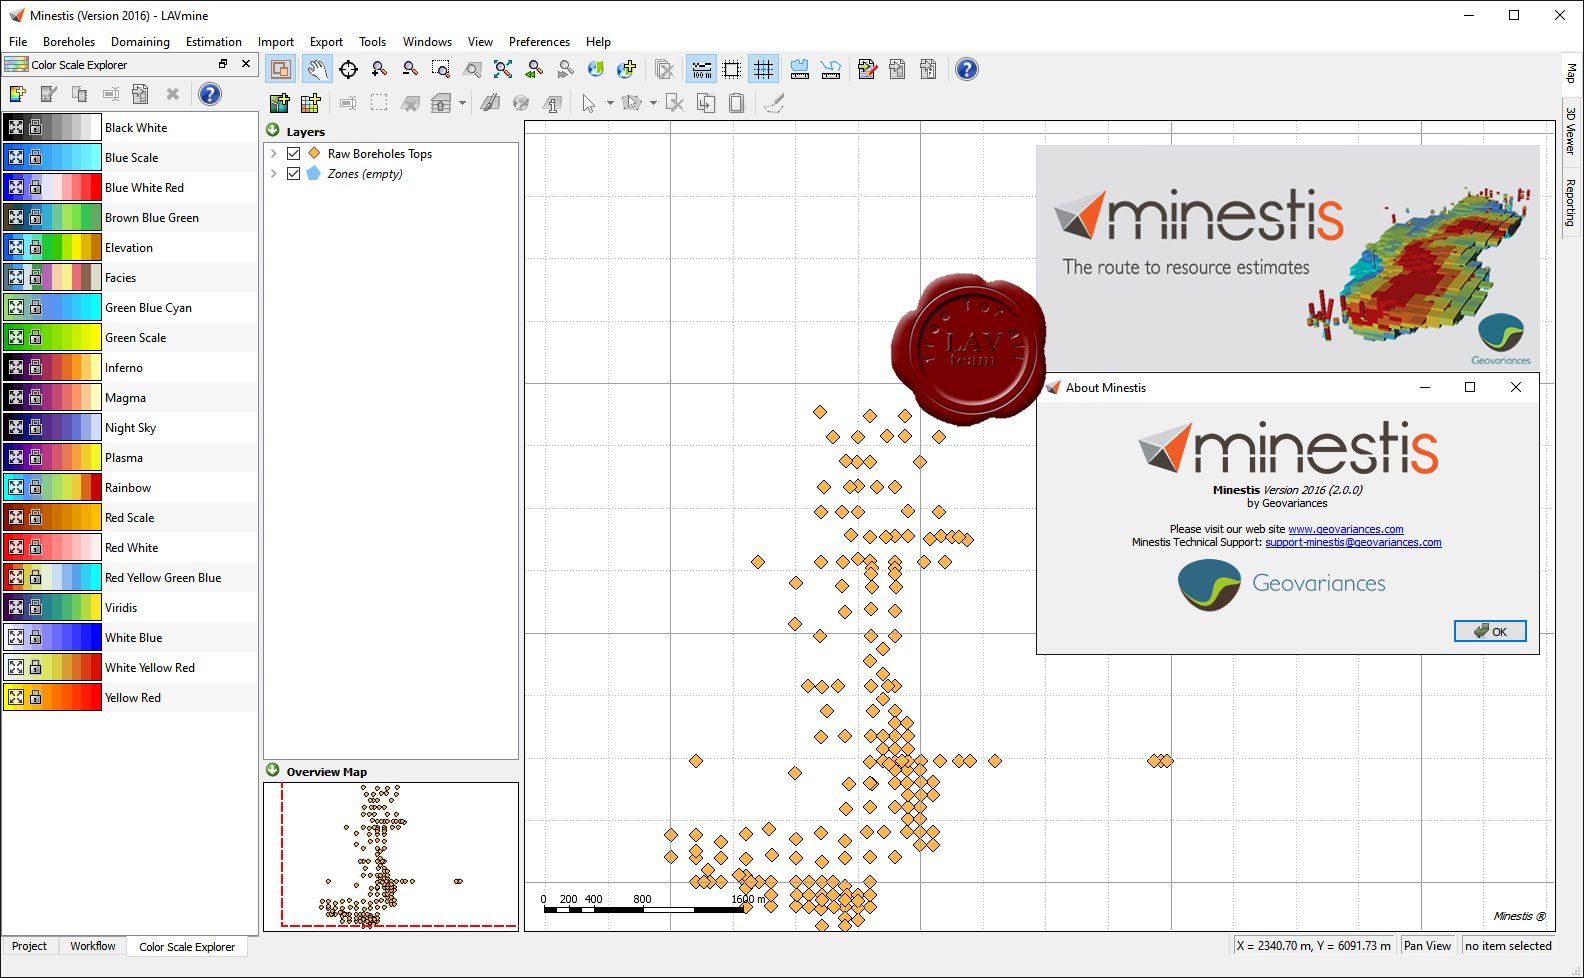Go to the previous zoom view
The image size is (1584, 978).
(x=534, y=69)
